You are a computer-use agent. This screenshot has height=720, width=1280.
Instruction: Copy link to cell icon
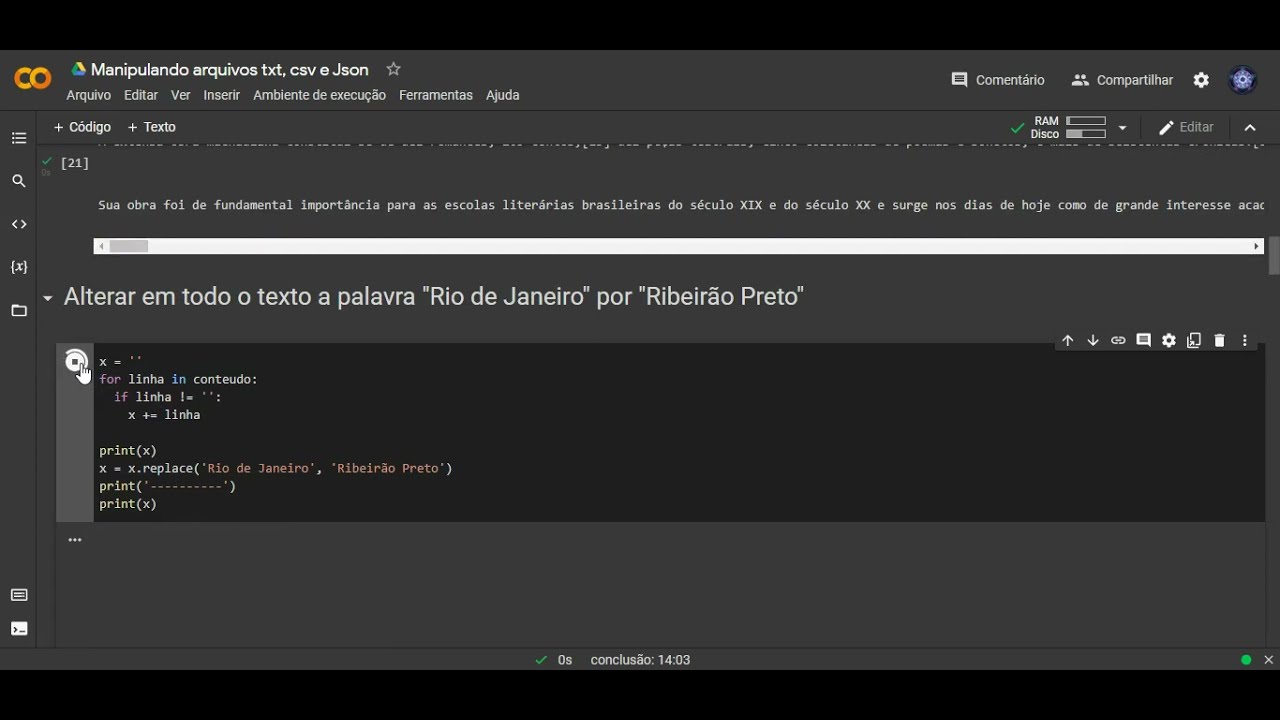click(x=1118, y=341)
